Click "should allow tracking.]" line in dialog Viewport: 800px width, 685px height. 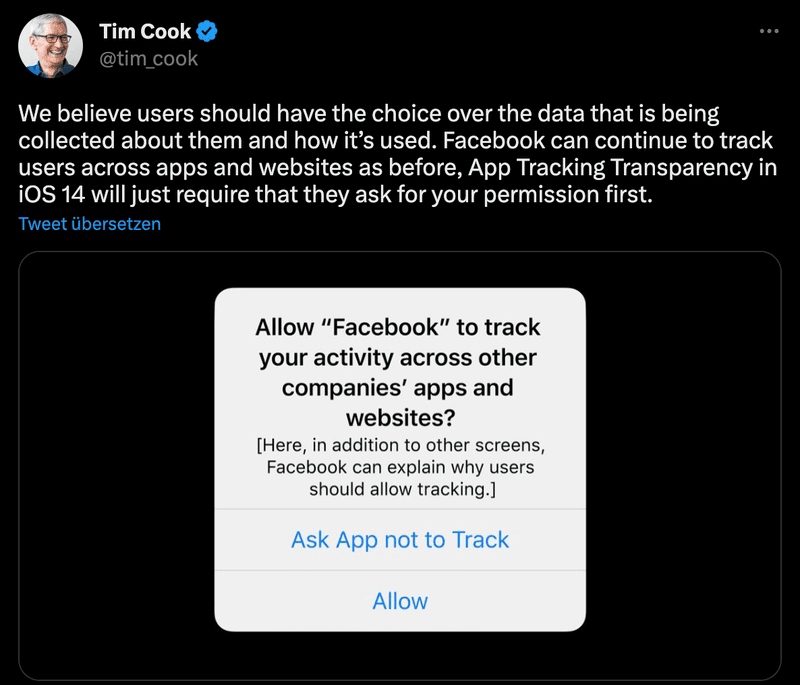point(403,489)
